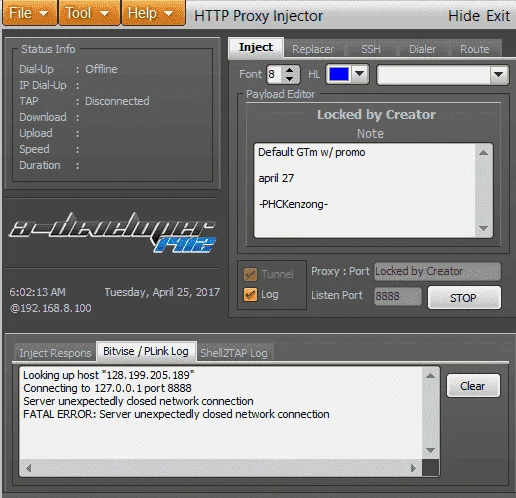516x498 pixels.
Task: Open the empty combo box beside HL
Action: tap(442, 75)
